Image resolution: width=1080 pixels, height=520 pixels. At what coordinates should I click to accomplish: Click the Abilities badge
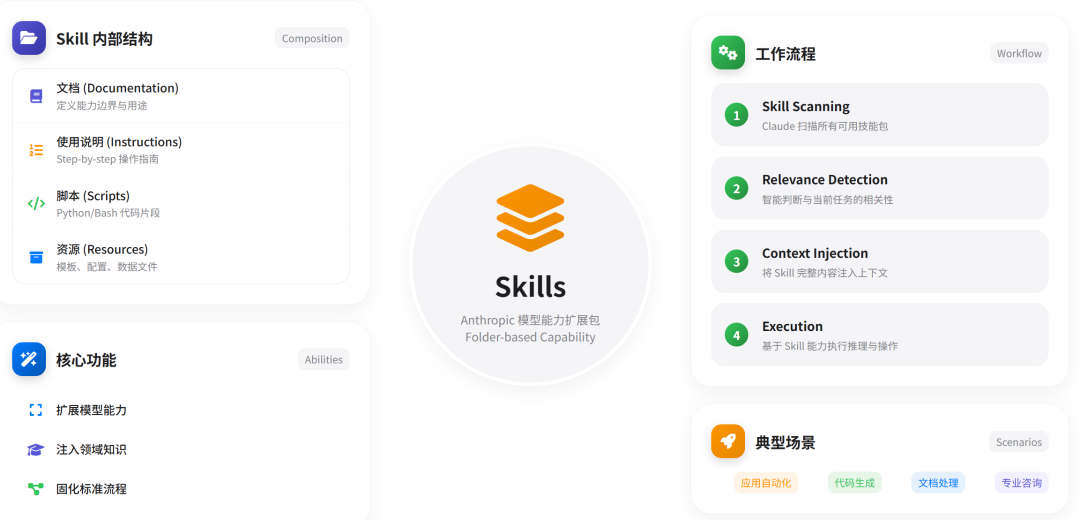324,359
